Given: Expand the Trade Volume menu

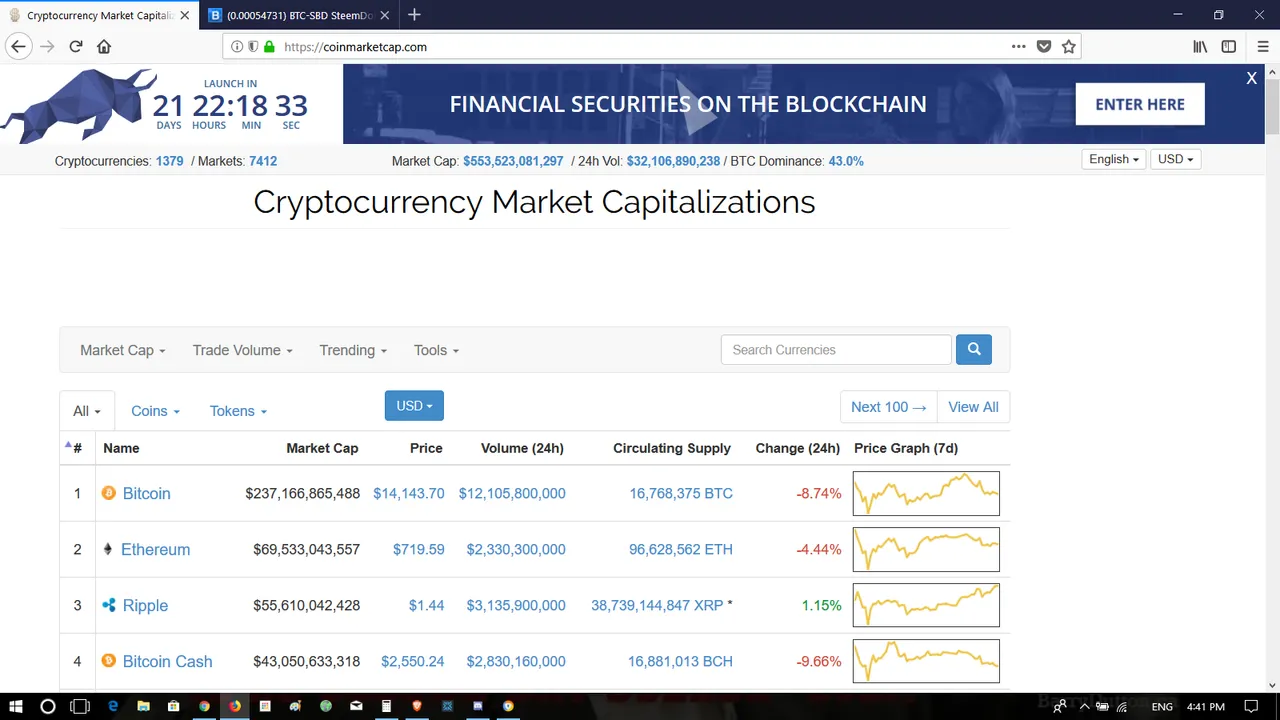Looking at the screenshot, I should pyautogui.click(x=242, y=350).
